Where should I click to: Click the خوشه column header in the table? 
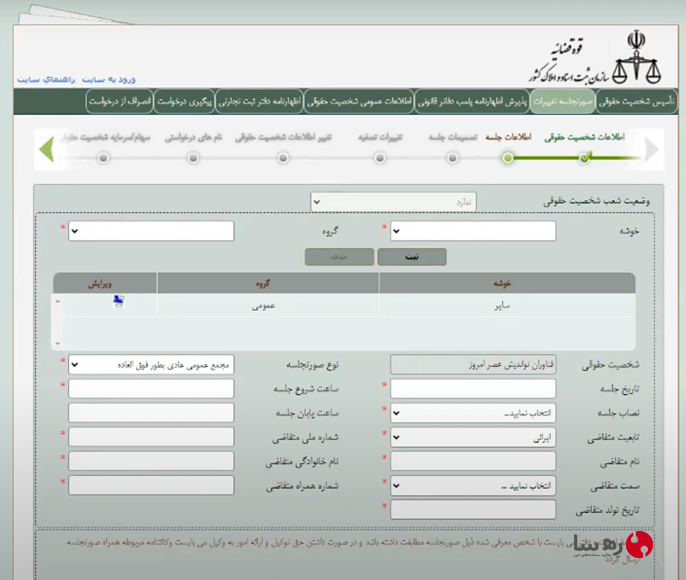(507, 283)
